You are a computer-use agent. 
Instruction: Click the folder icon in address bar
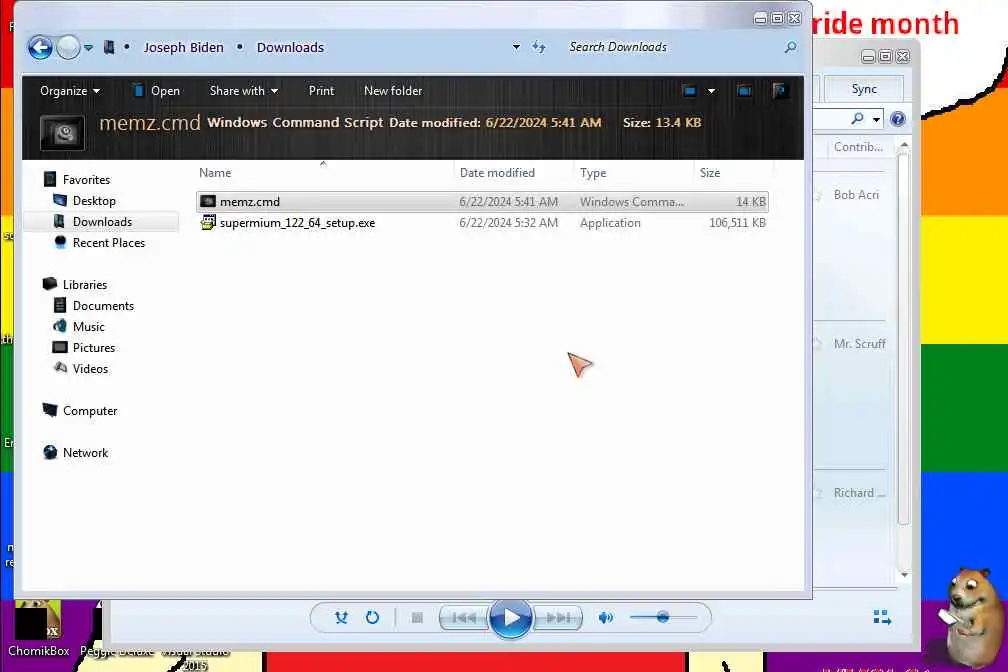tap(109, 47)
